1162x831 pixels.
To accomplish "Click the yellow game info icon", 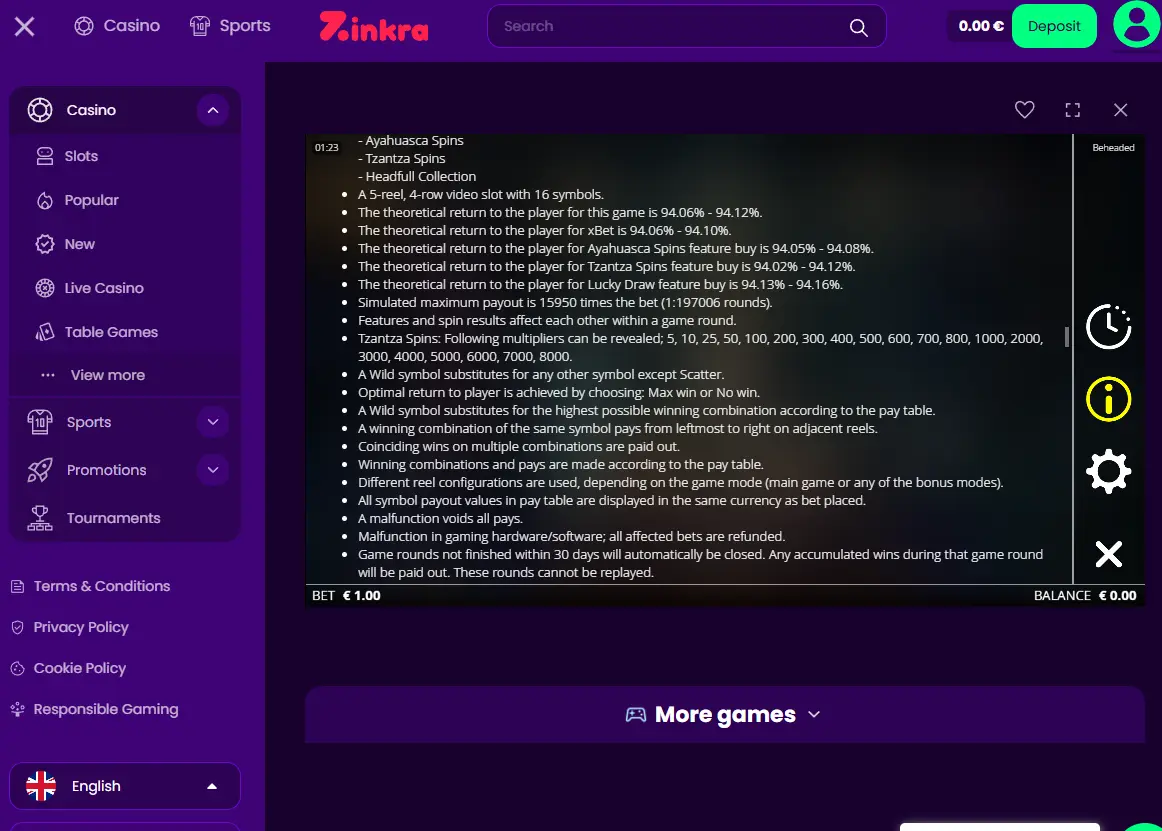I will 1109,399.
